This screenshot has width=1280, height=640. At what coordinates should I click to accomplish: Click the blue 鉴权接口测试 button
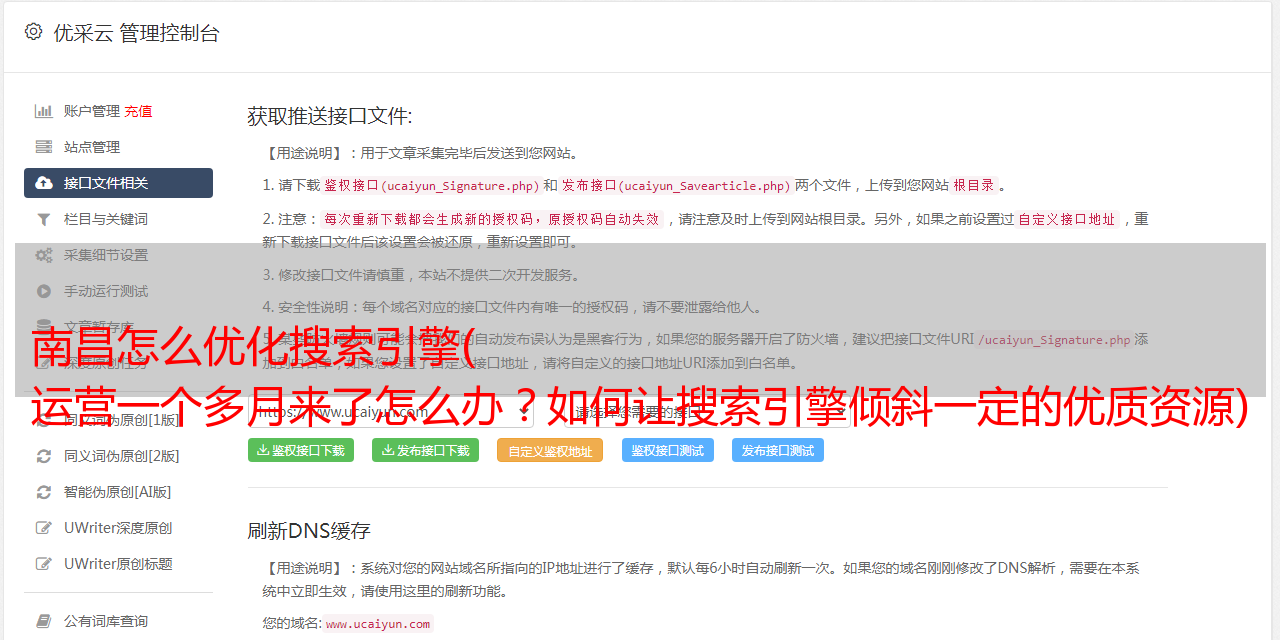(668, 450)
